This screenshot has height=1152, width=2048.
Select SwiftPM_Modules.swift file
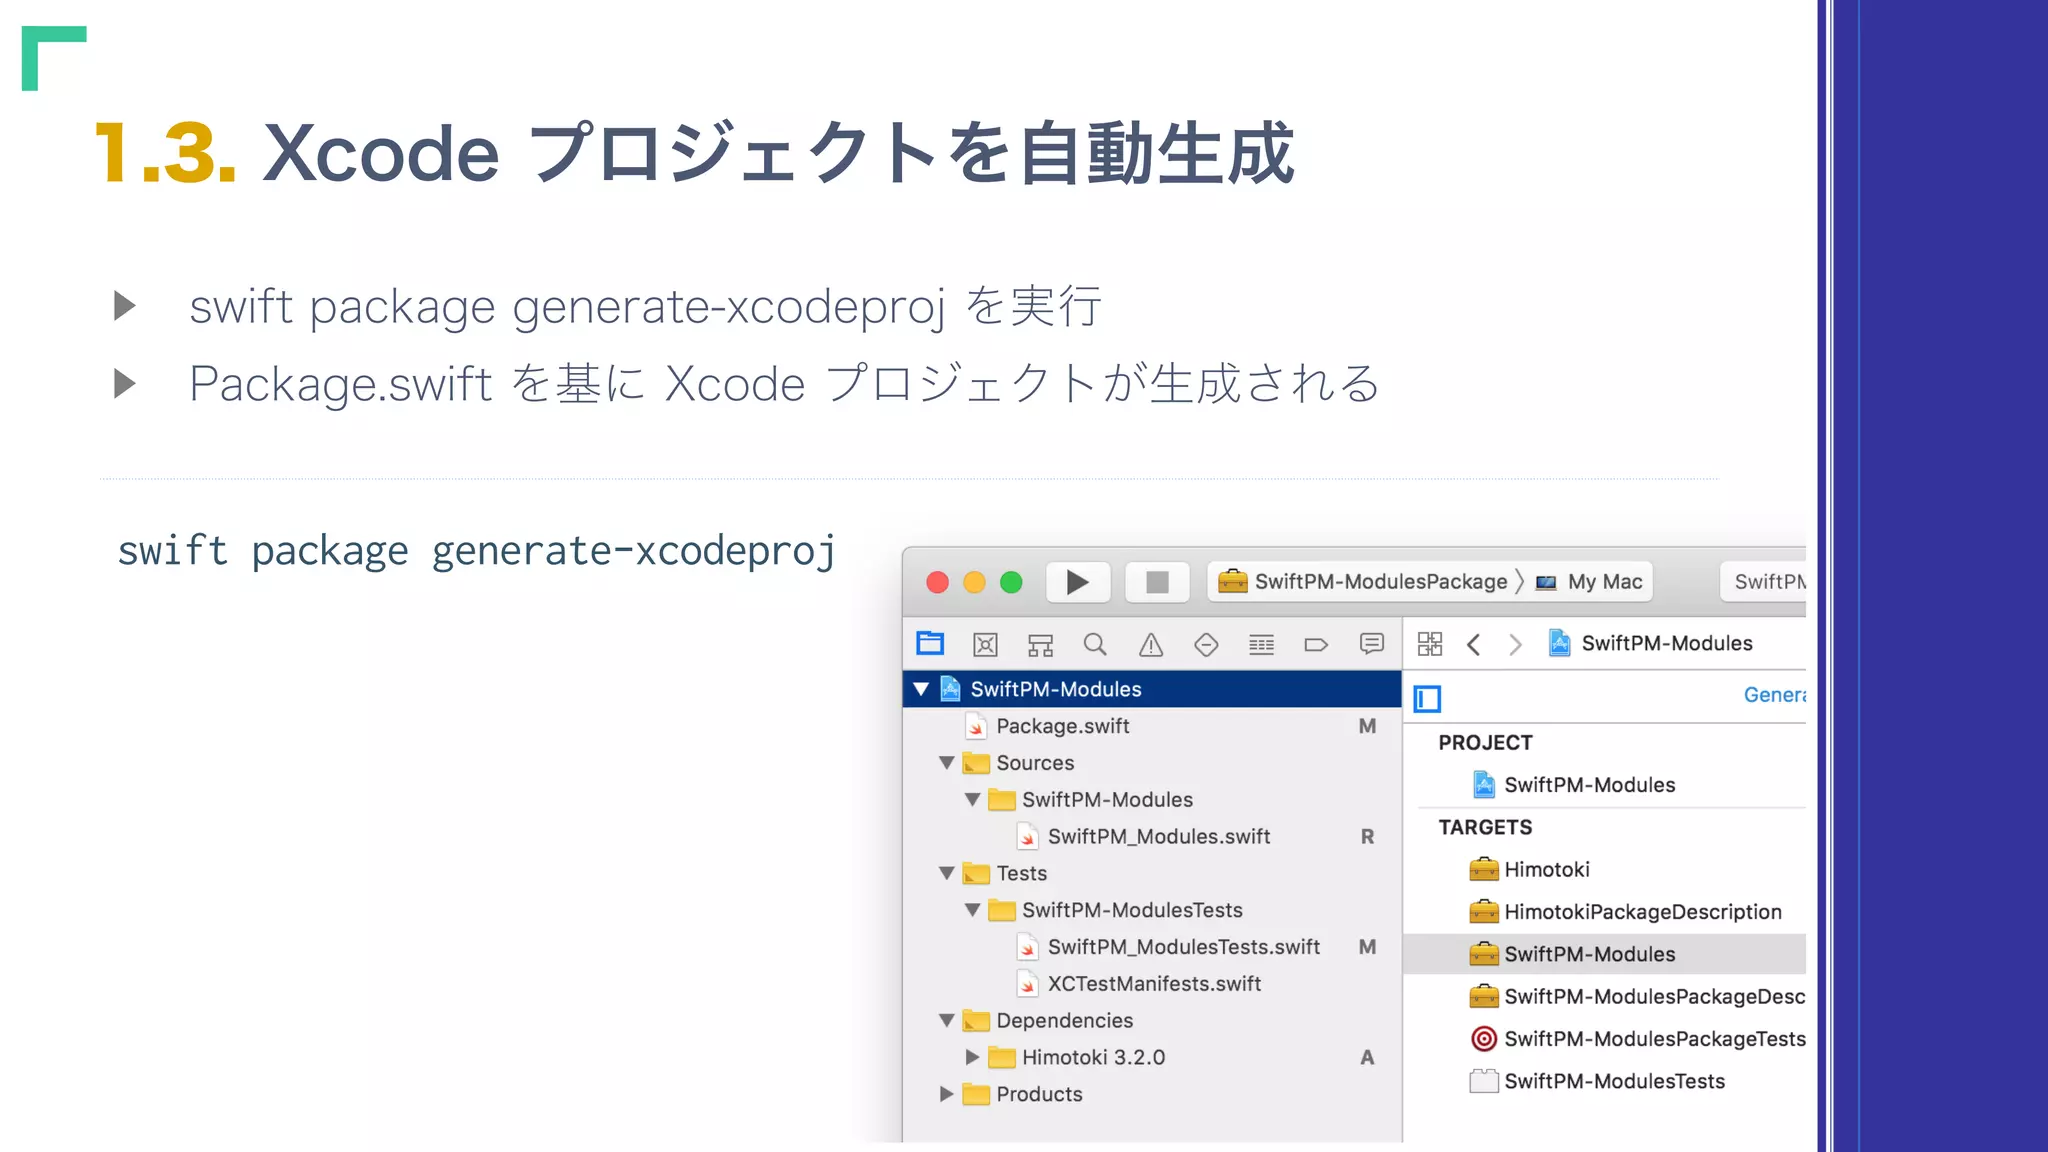pyautogui.click(x=1152, y=837)
